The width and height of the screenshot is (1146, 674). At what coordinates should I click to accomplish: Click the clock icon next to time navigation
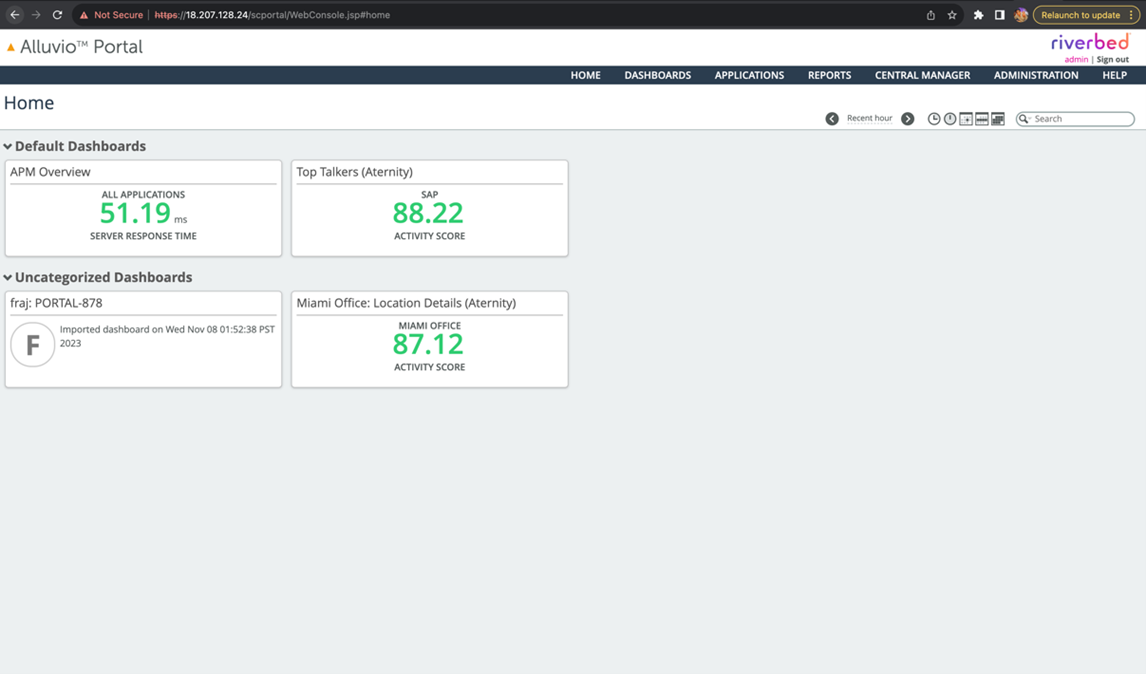[934, 119]
